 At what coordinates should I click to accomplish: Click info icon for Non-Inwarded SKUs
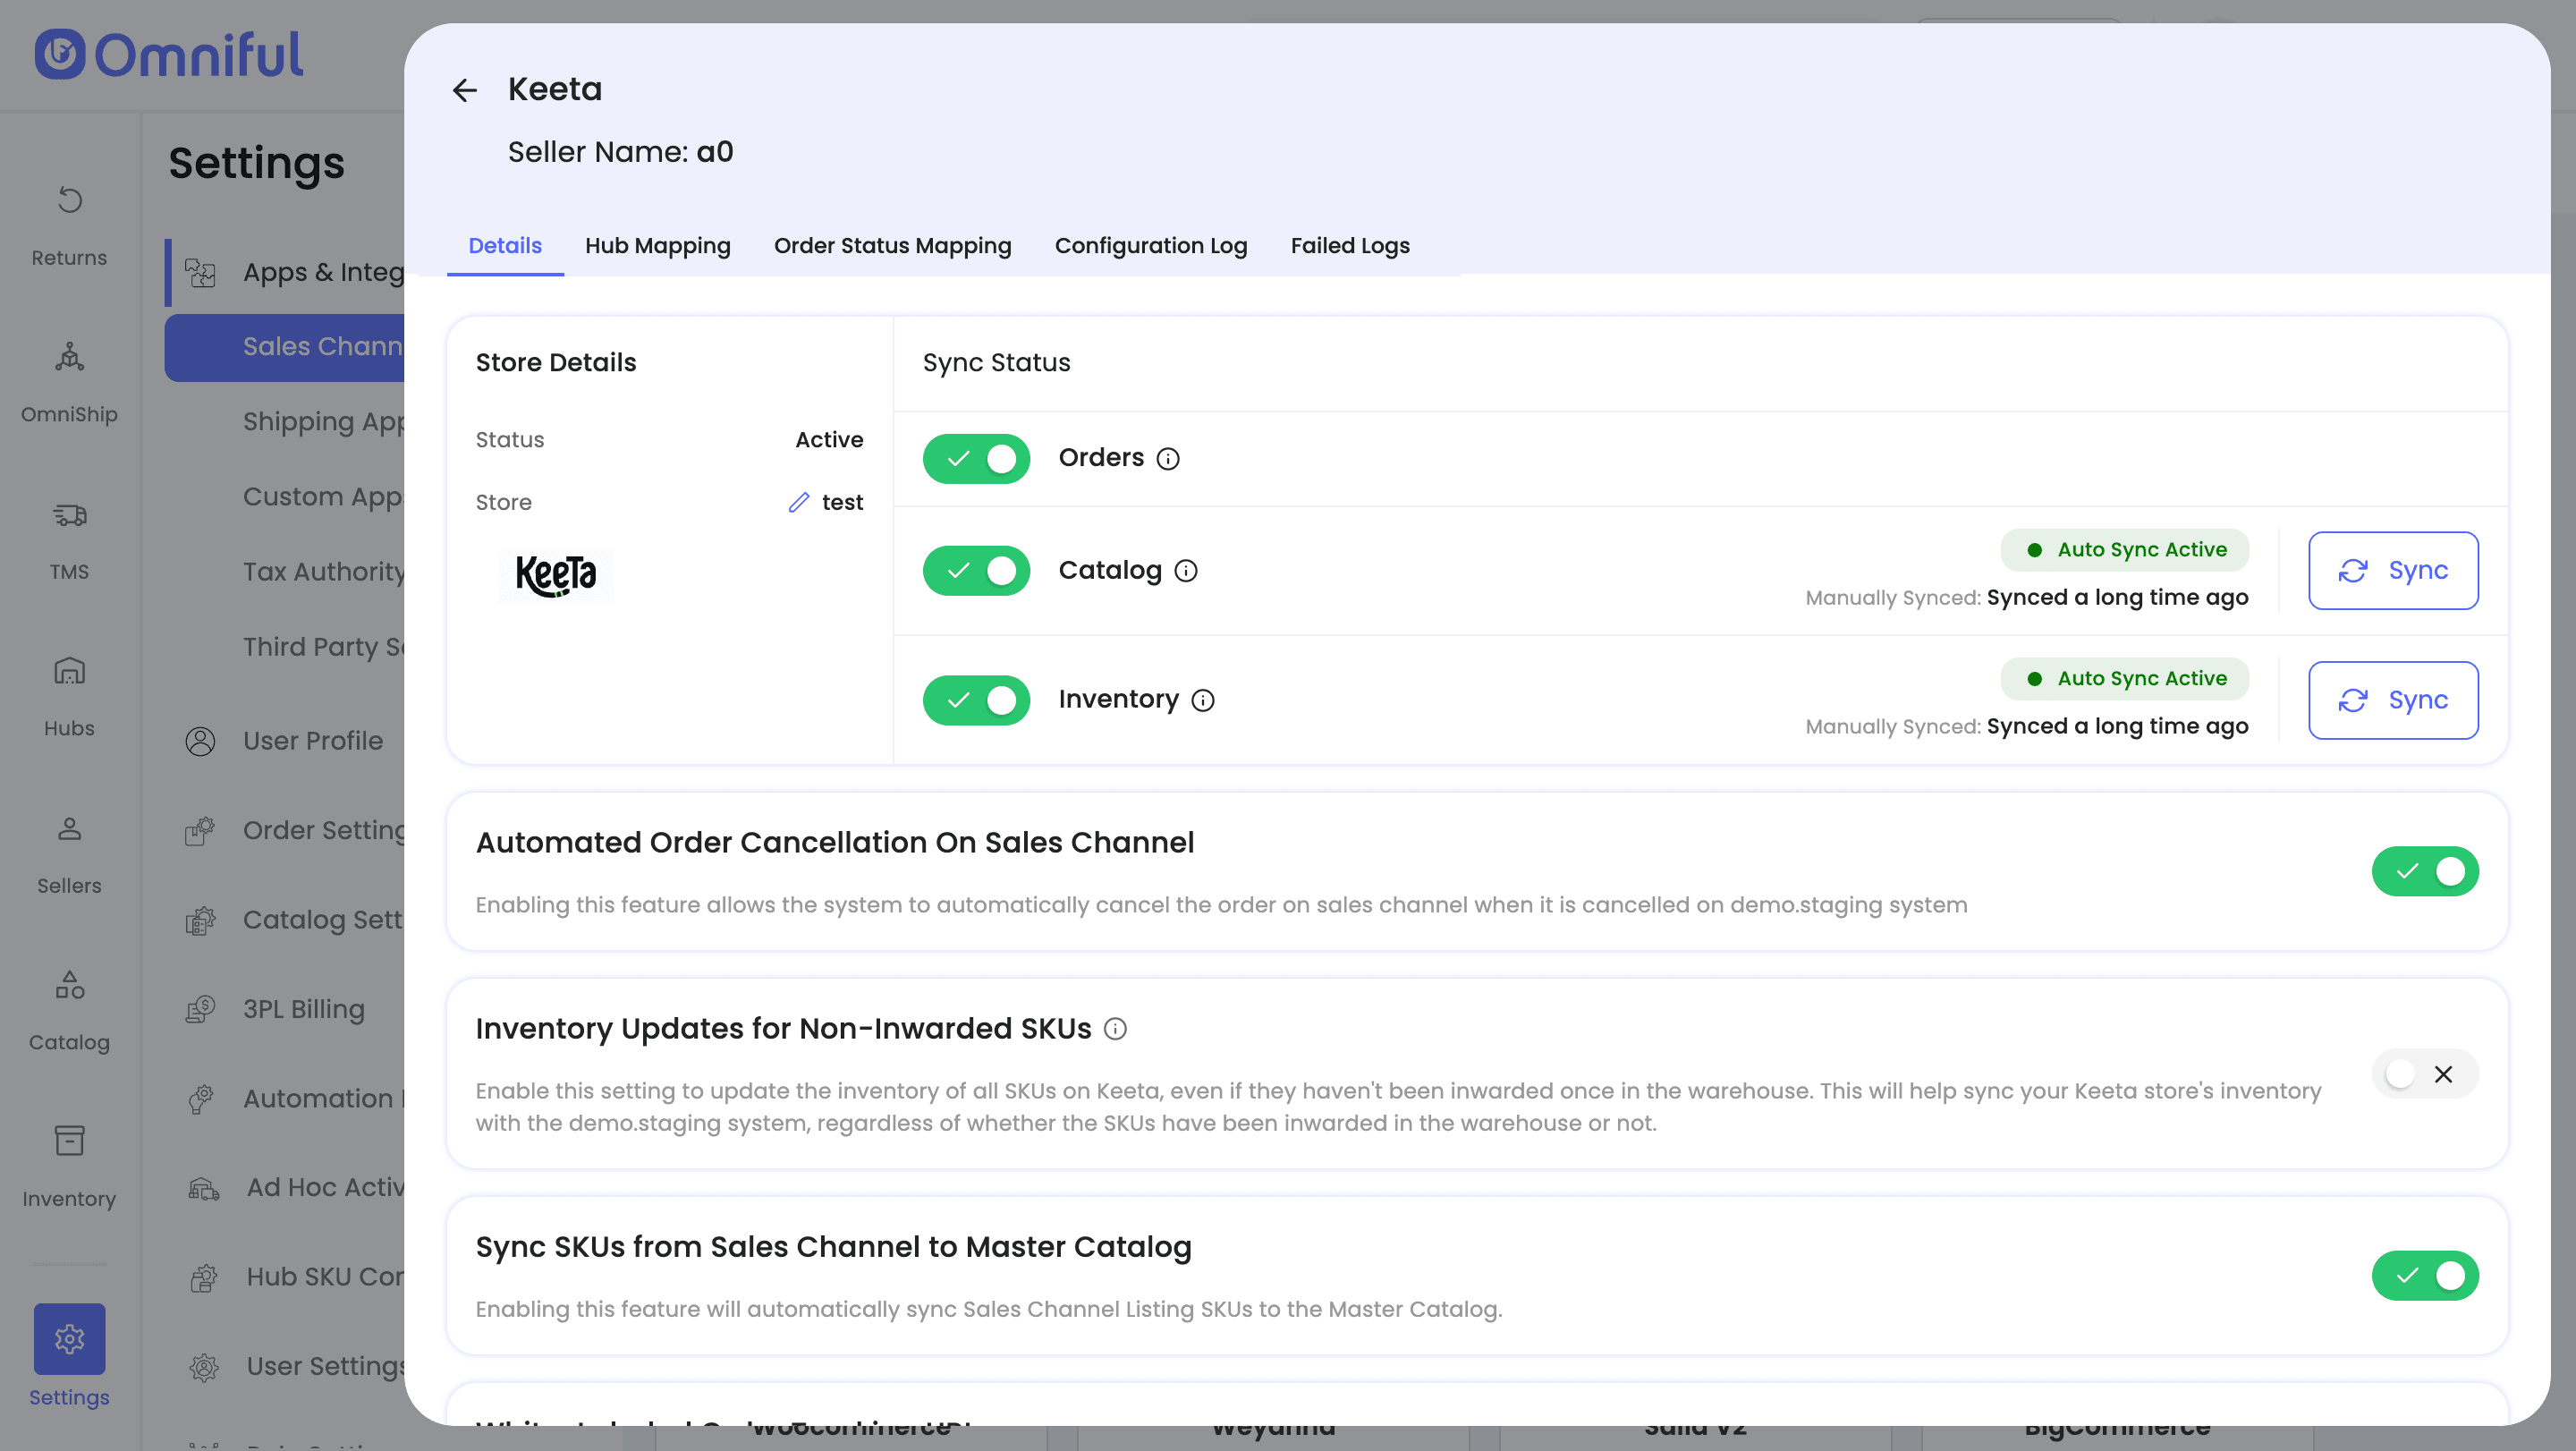[1115, 1029]
